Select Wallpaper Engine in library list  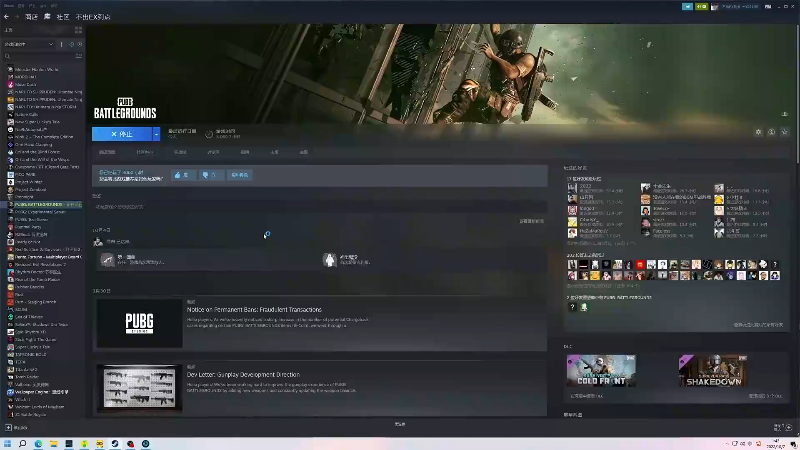tap(43, 392)
